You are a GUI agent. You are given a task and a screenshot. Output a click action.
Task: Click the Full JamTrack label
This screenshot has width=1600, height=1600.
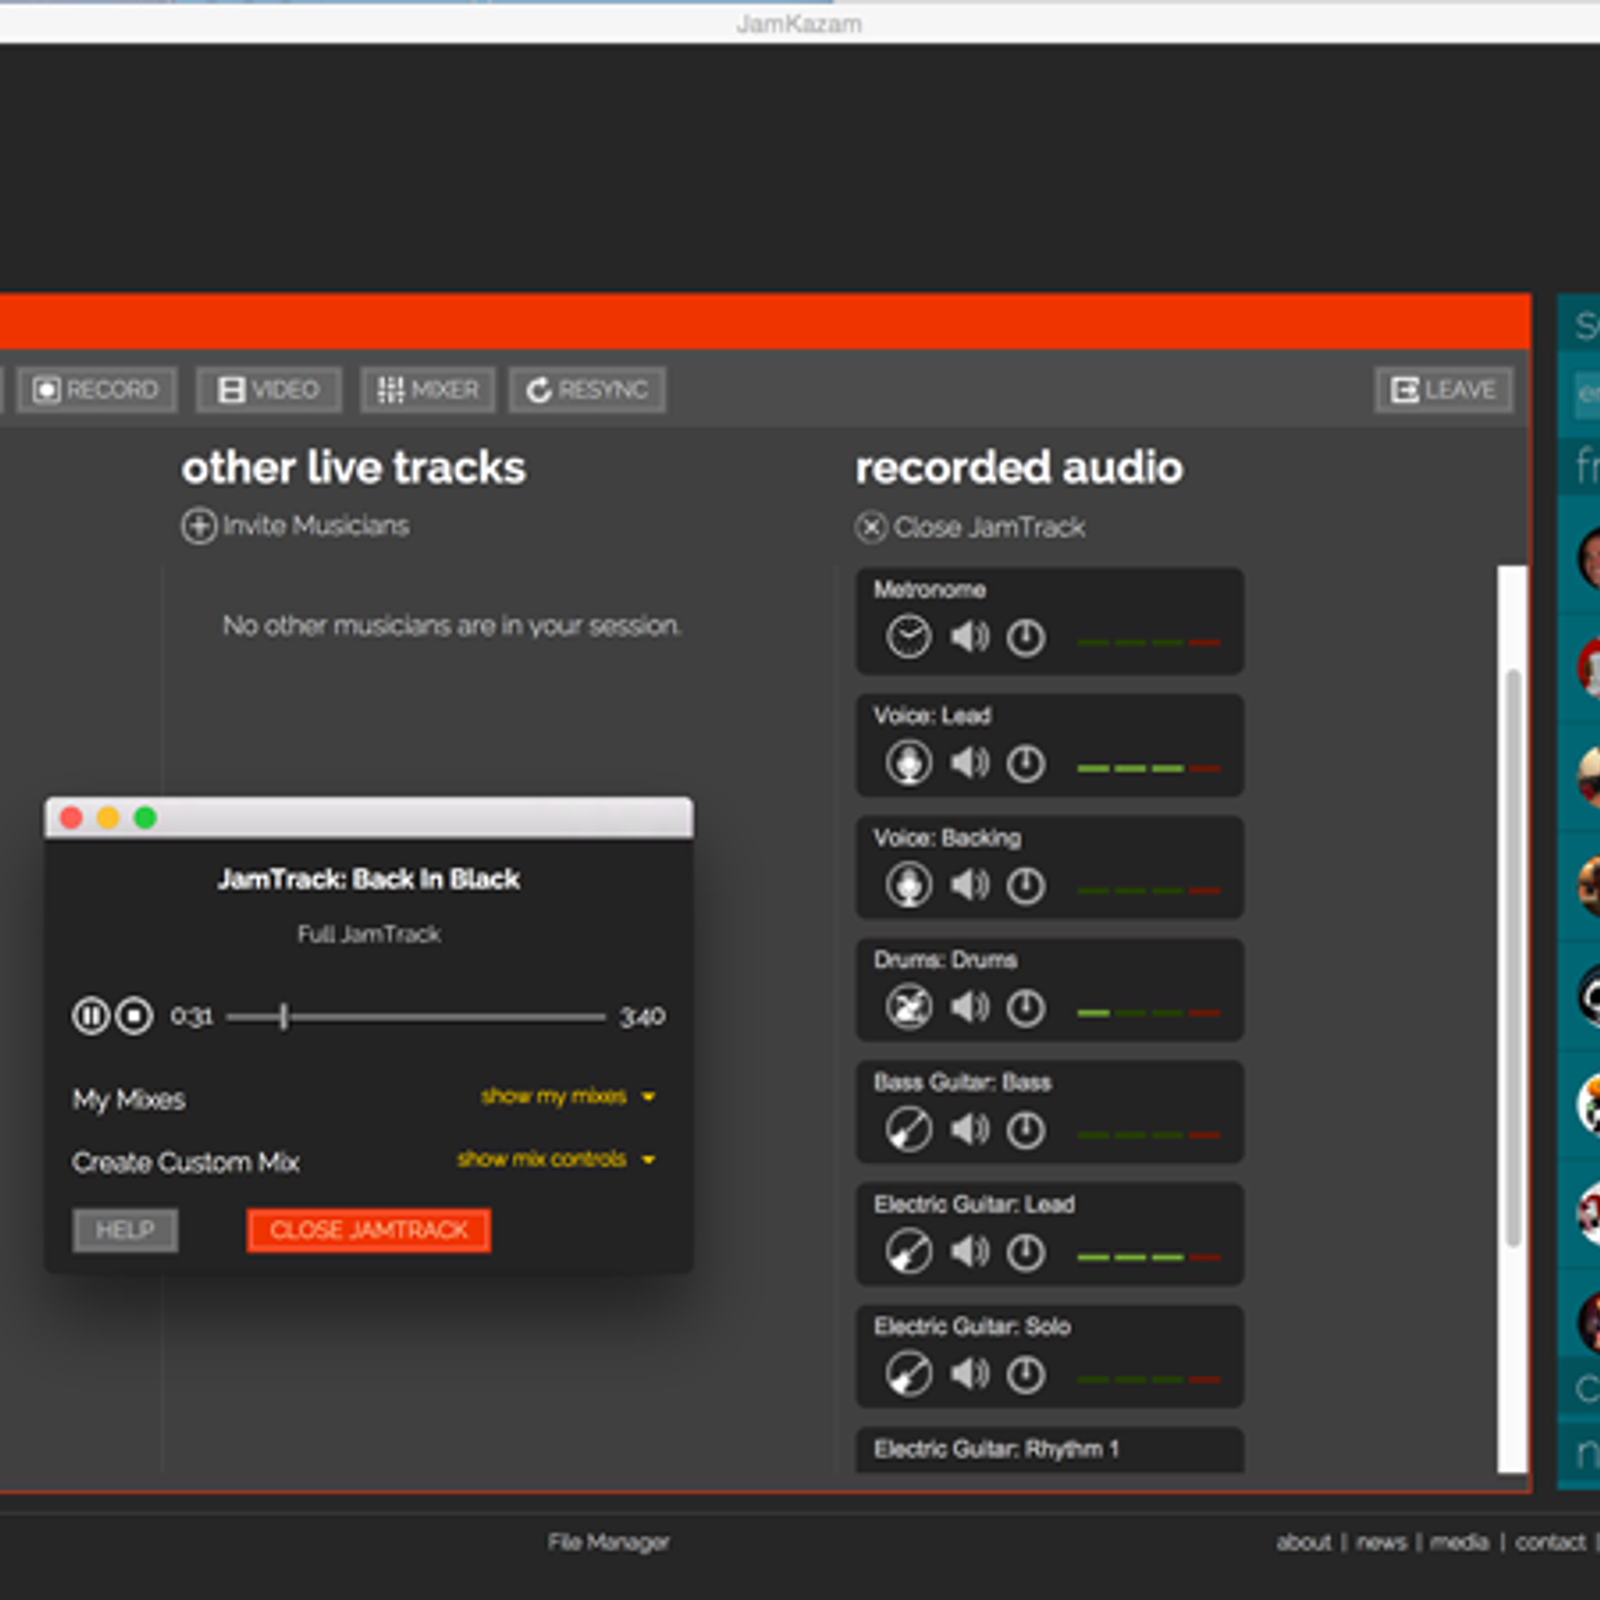tap(369, 934)
